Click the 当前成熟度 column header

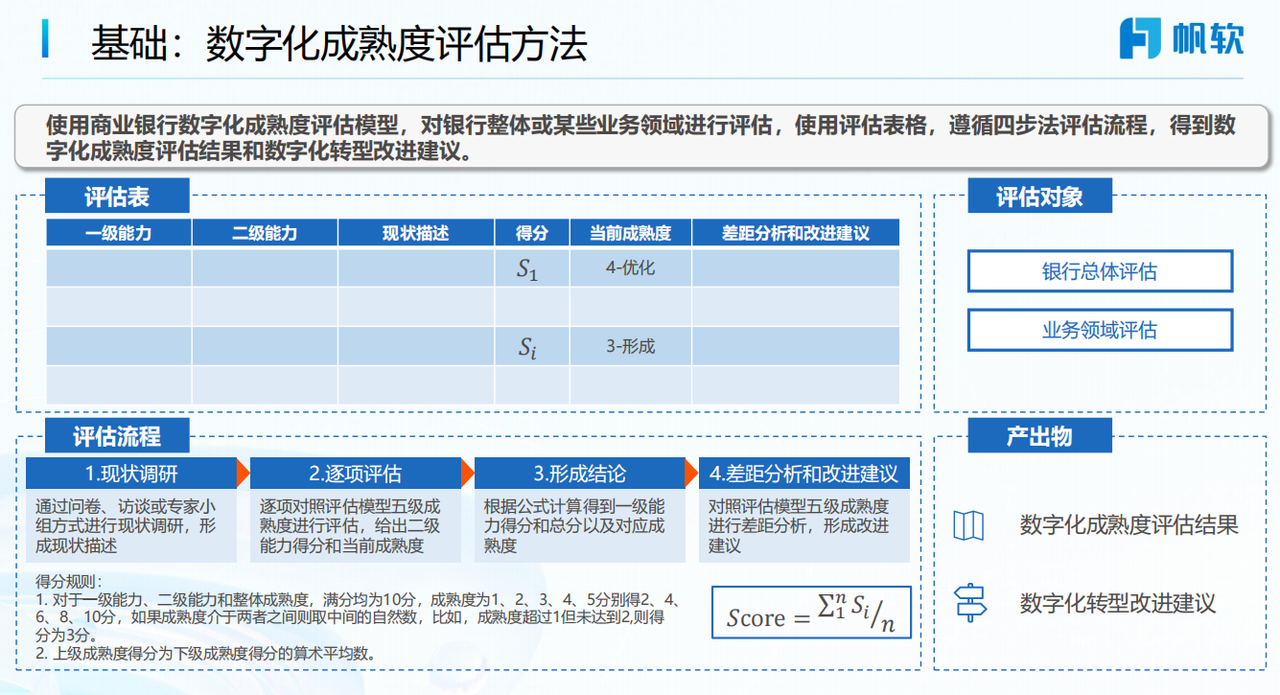click(x=631, y=233)
